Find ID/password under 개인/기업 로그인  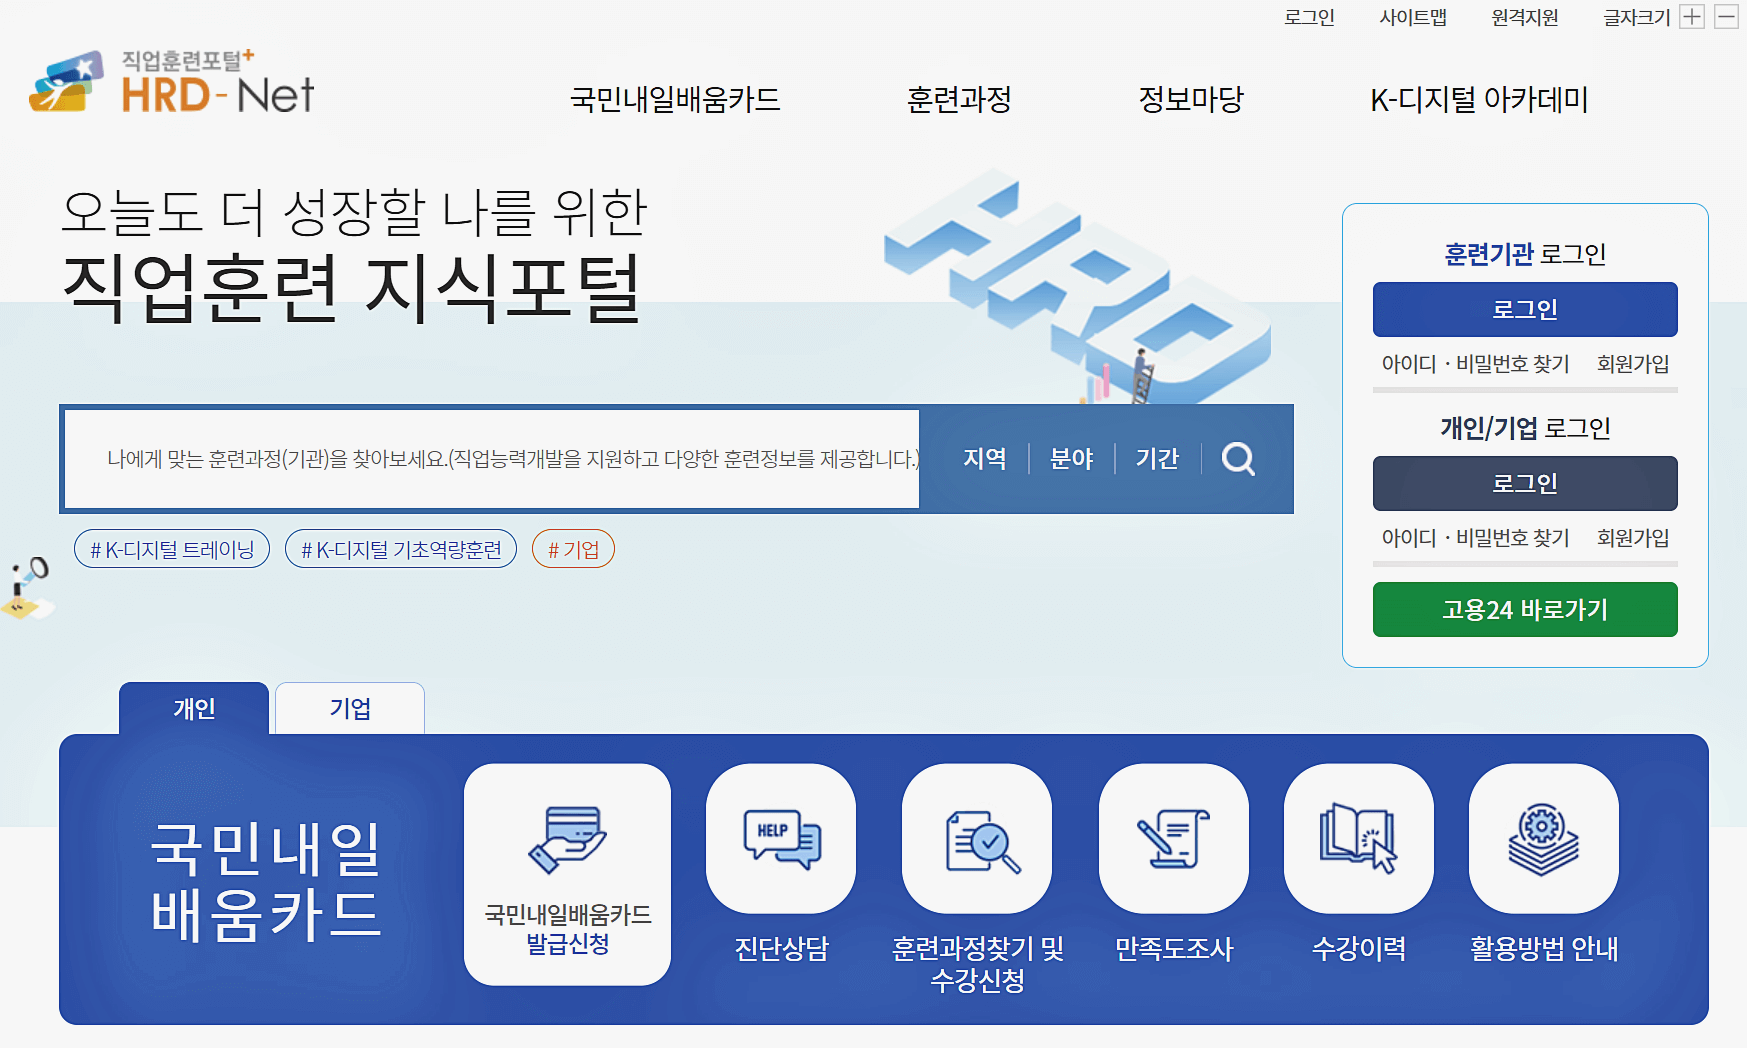tap(1475, 538)
